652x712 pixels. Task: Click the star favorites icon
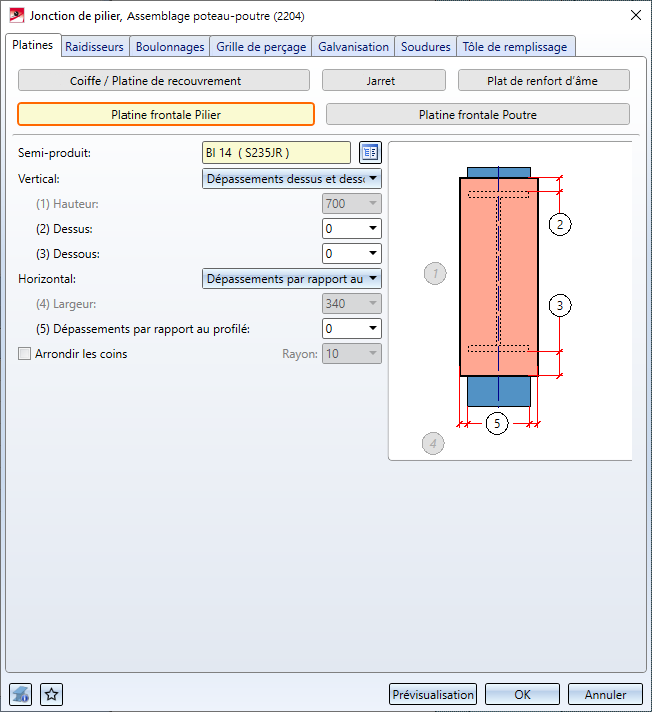coord(51,694)
